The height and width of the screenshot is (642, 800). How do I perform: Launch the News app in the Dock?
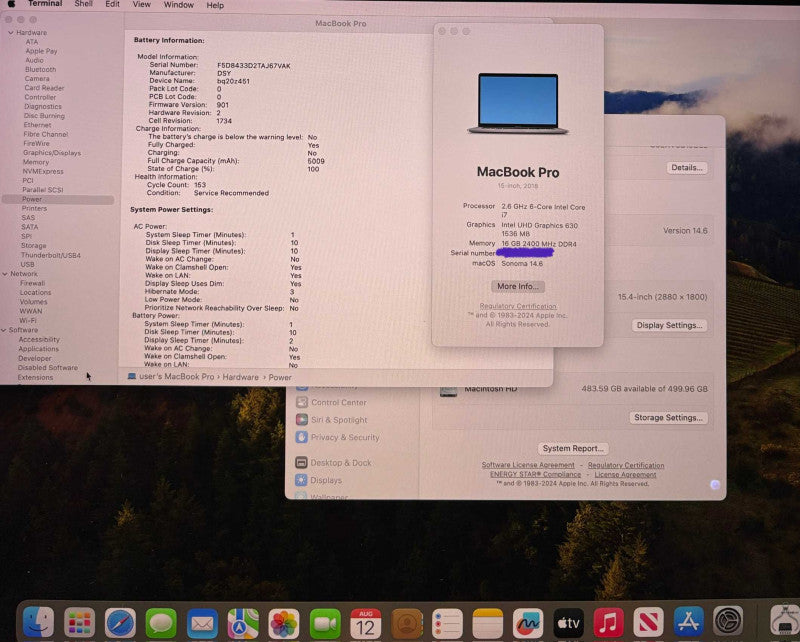[648, 623]
